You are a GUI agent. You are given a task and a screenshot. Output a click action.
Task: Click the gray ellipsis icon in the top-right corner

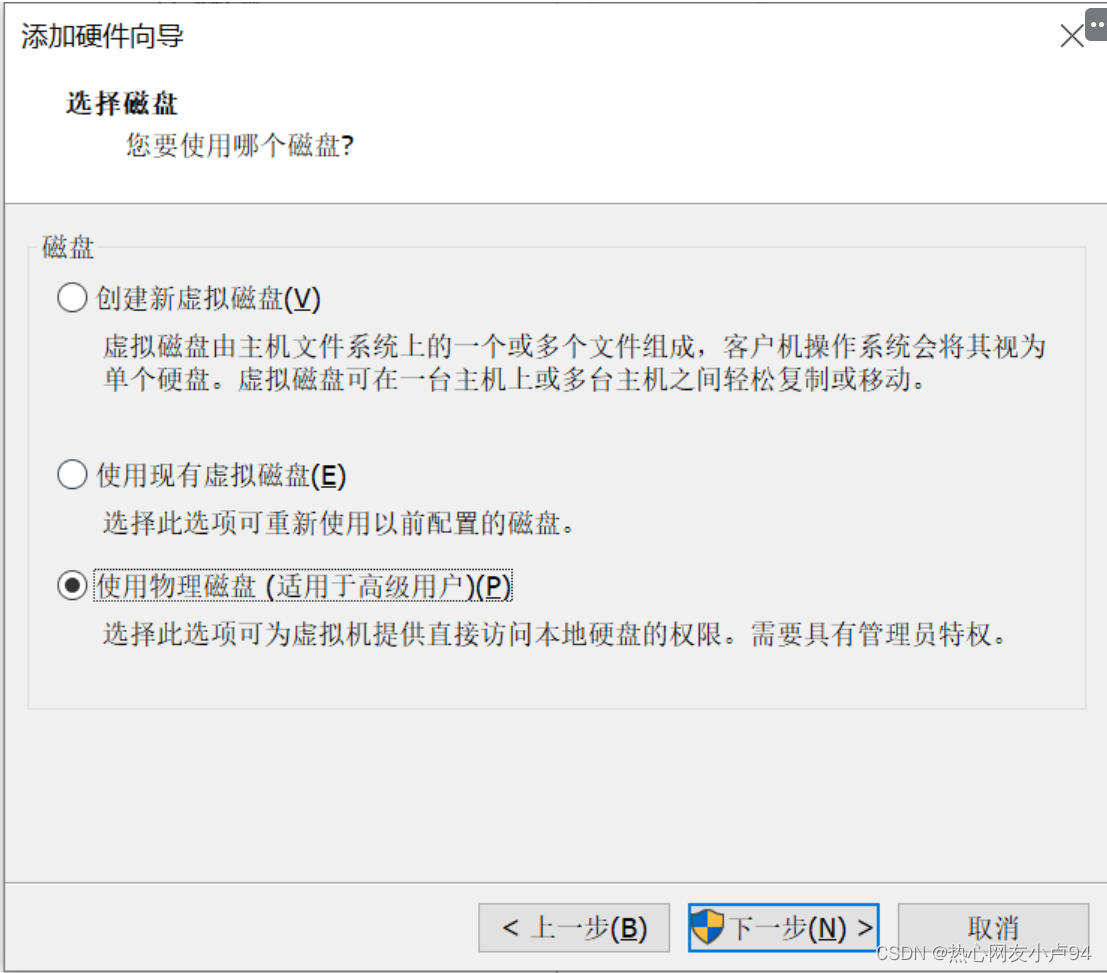click(x=1096, y=25)
